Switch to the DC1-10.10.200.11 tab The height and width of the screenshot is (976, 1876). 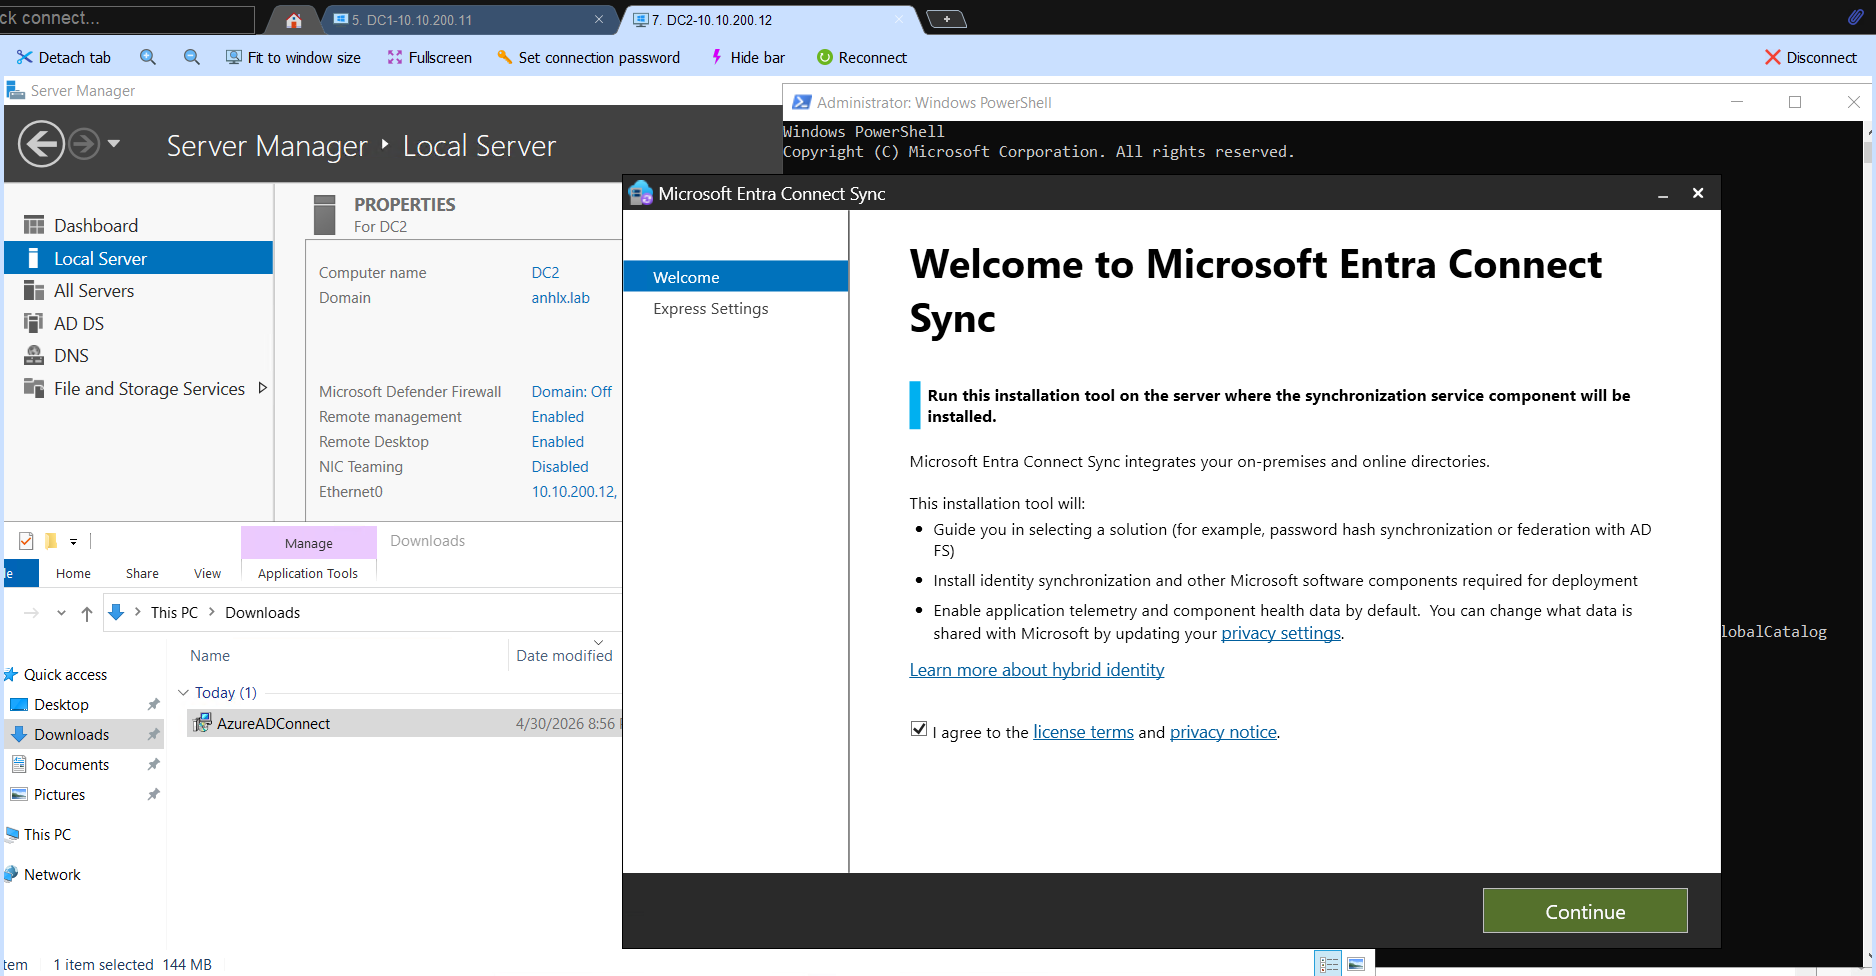coord(470,20)
